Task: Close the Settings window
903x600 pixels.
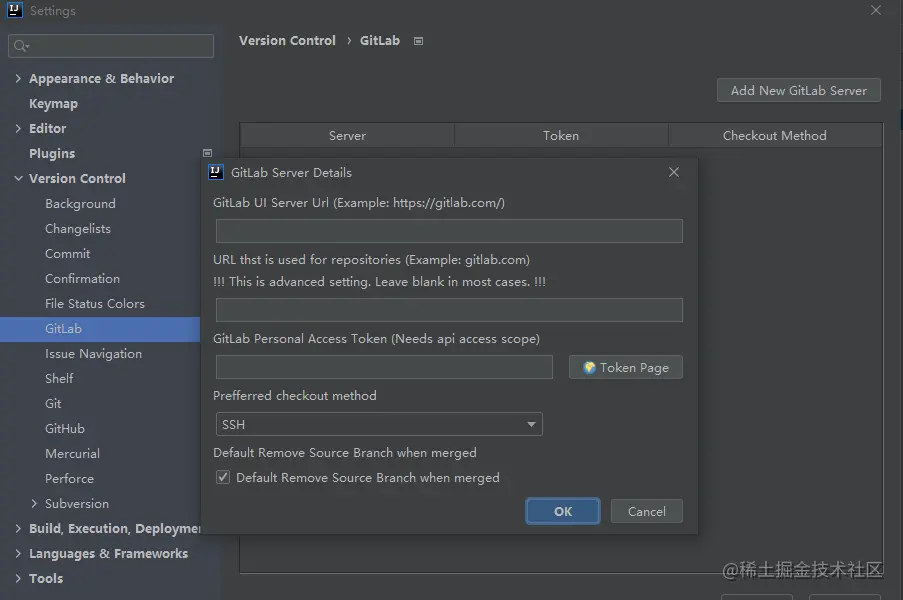Action: coord(875,10)
